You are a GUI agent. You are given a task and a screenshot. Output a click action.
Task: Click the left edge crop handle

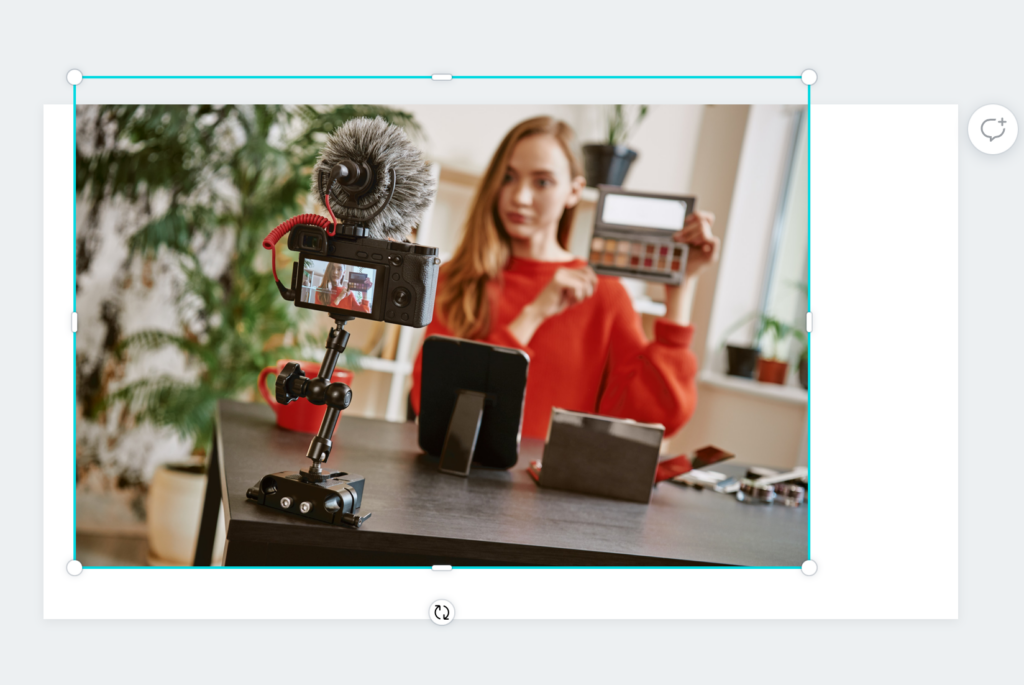(75, 322)
